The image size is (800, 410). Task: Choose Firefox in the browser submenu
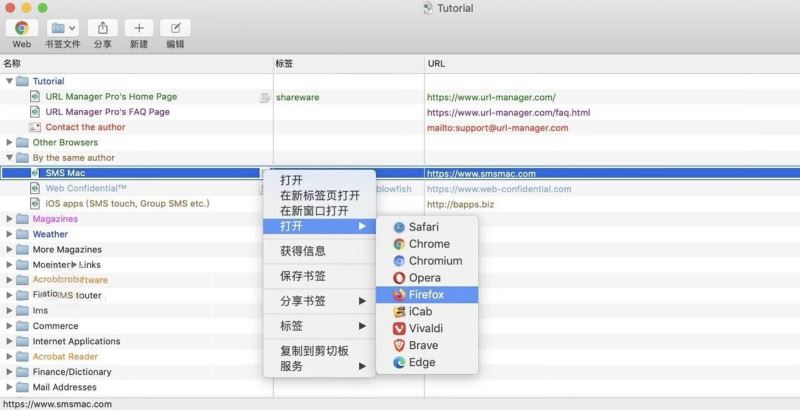click(427, 295)
